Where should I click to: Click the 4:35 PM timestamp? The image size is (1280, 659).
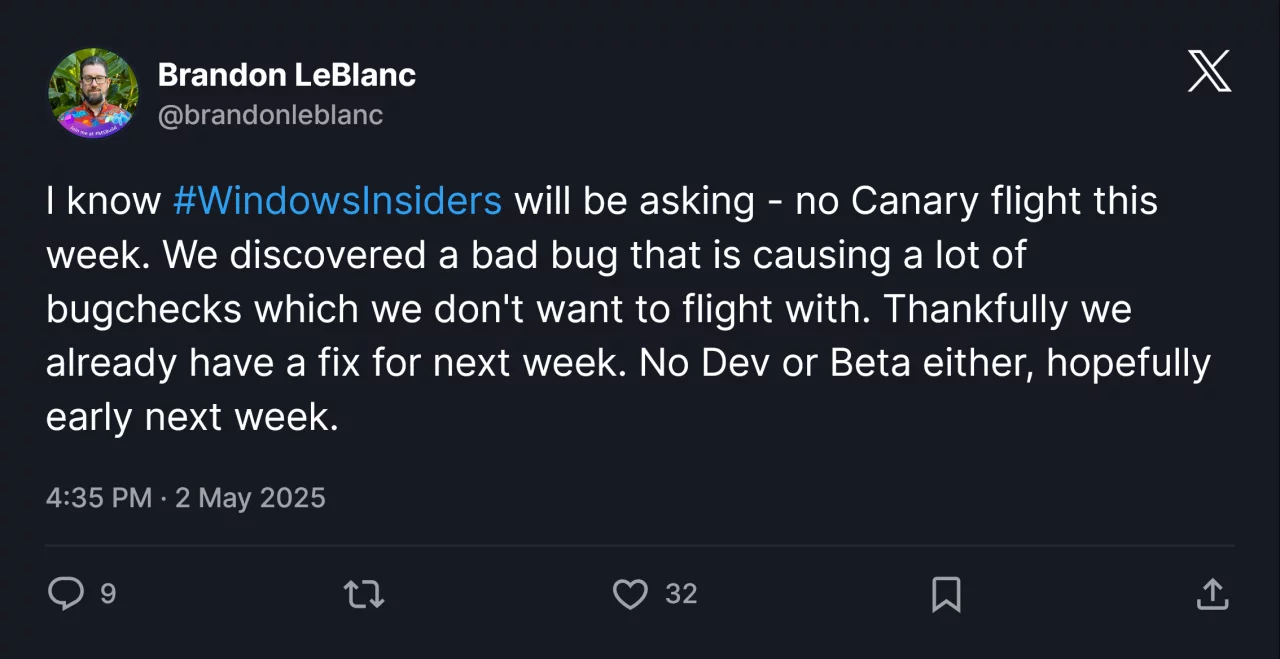tap(99, 498)
